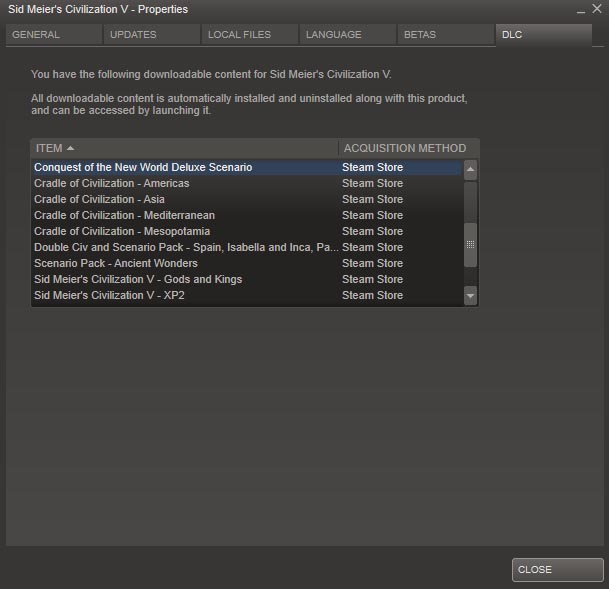Click the DLC list scrollbar thumb
The height and width of the screenshot is (589, 609).
[x=470, y=245]
